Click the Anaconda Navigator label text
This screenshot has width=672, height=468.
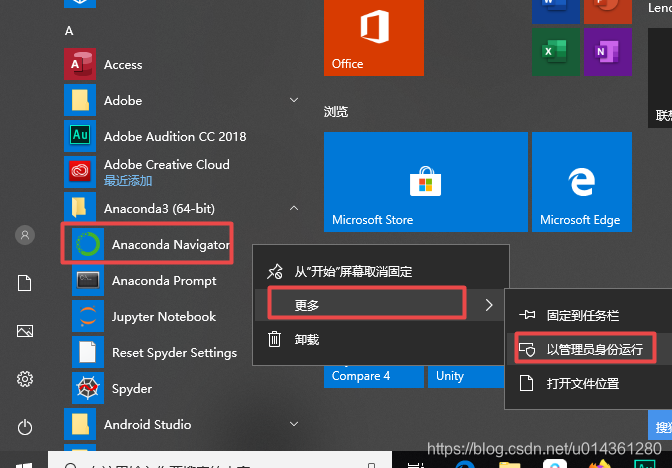(x=171, y=245)
